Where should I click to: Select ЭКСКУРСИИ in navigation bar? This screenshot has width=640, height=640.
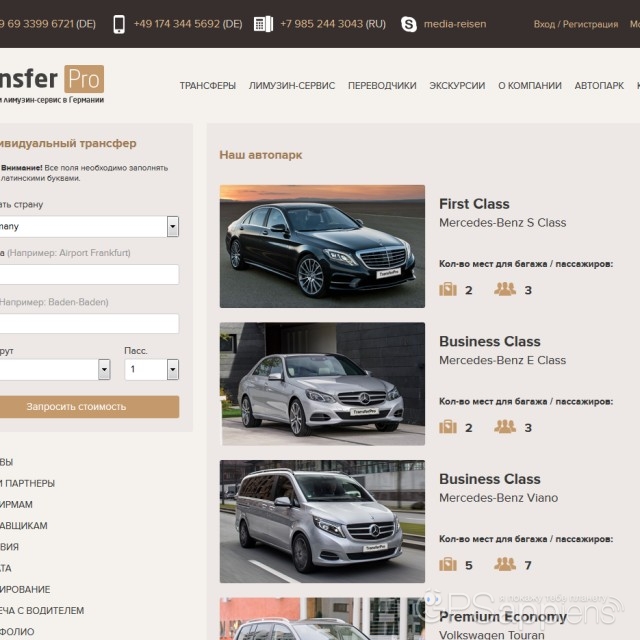[x=457, y=86]
